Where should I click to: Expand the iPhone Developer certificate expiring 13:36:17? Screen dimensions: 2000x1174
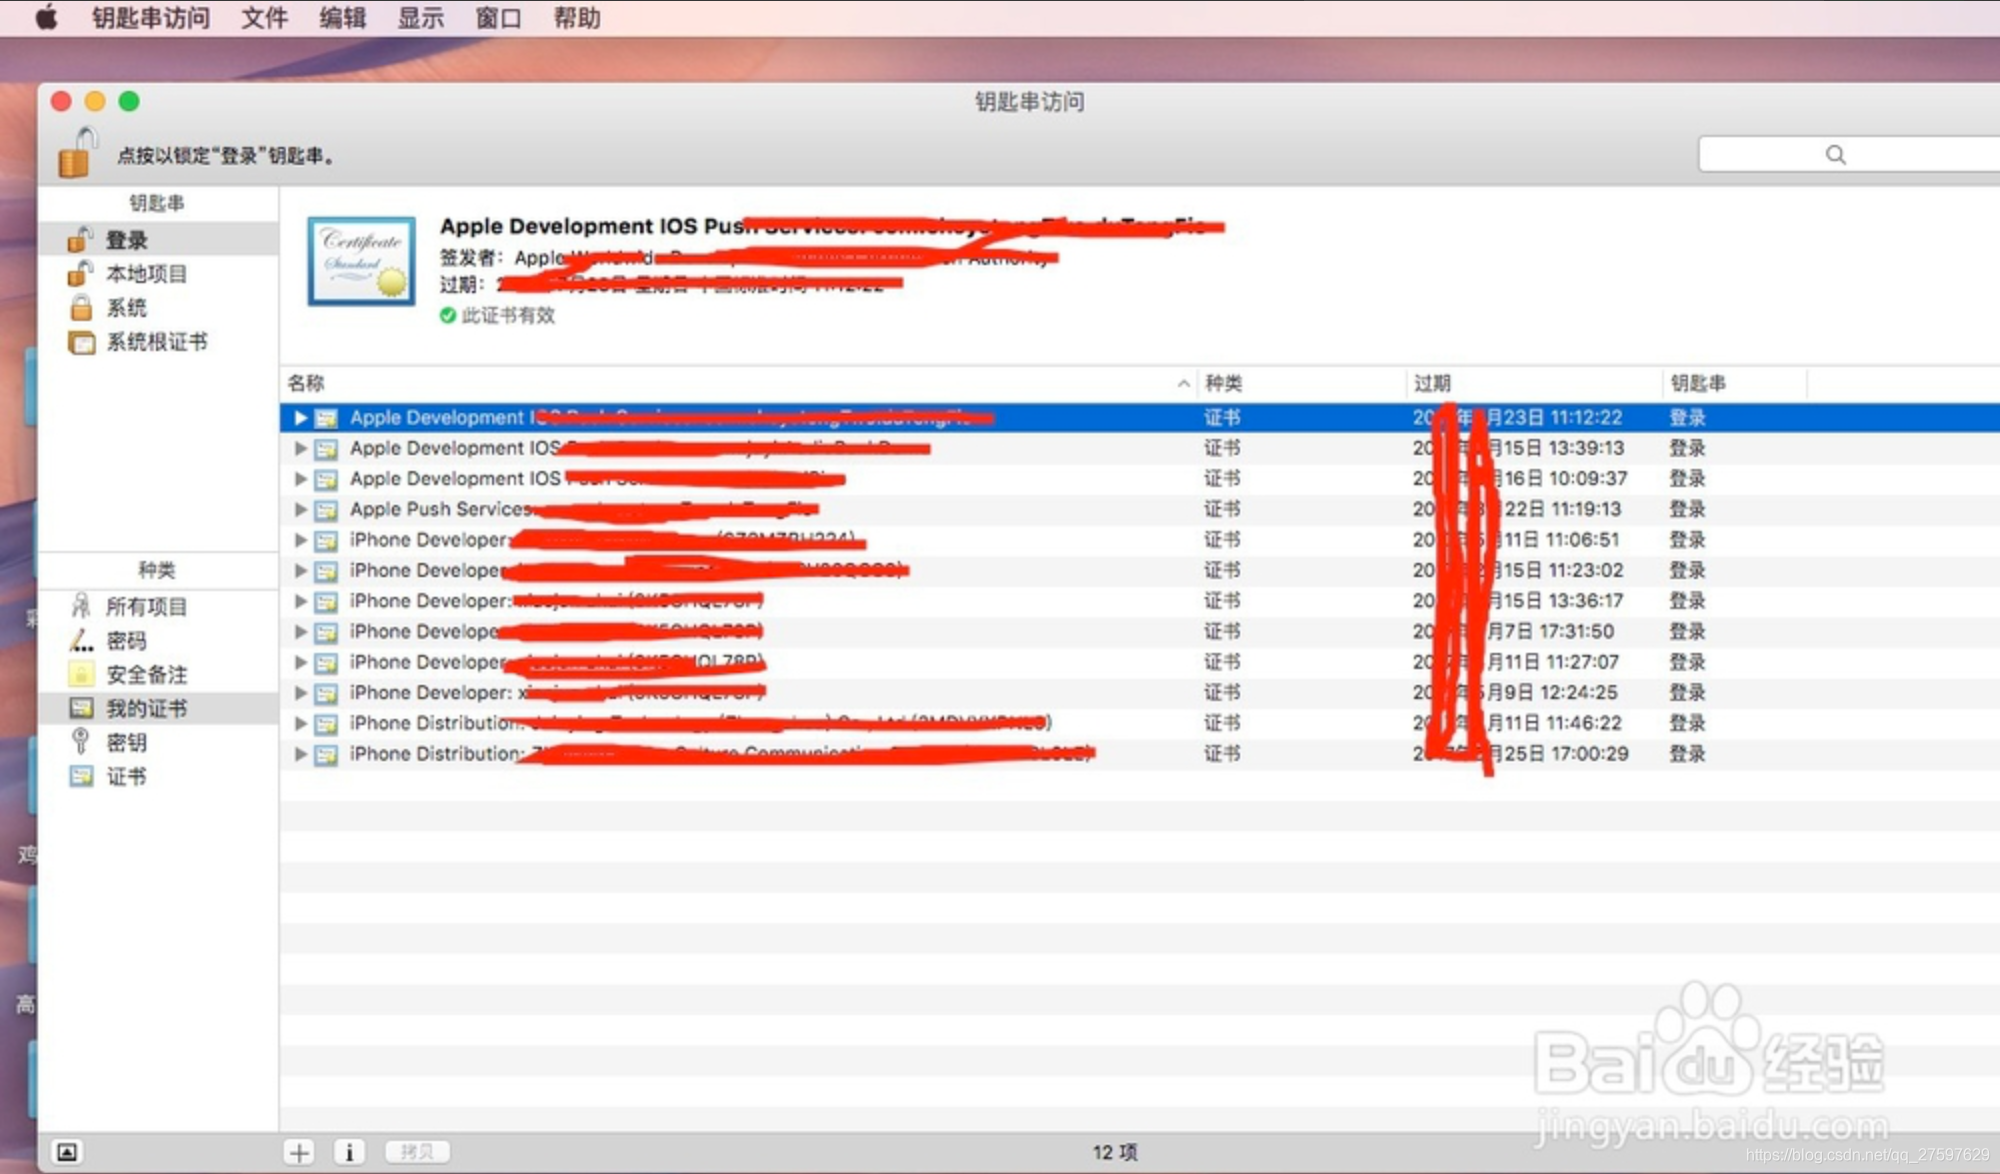pyautogui.click(x=300, y=601)
